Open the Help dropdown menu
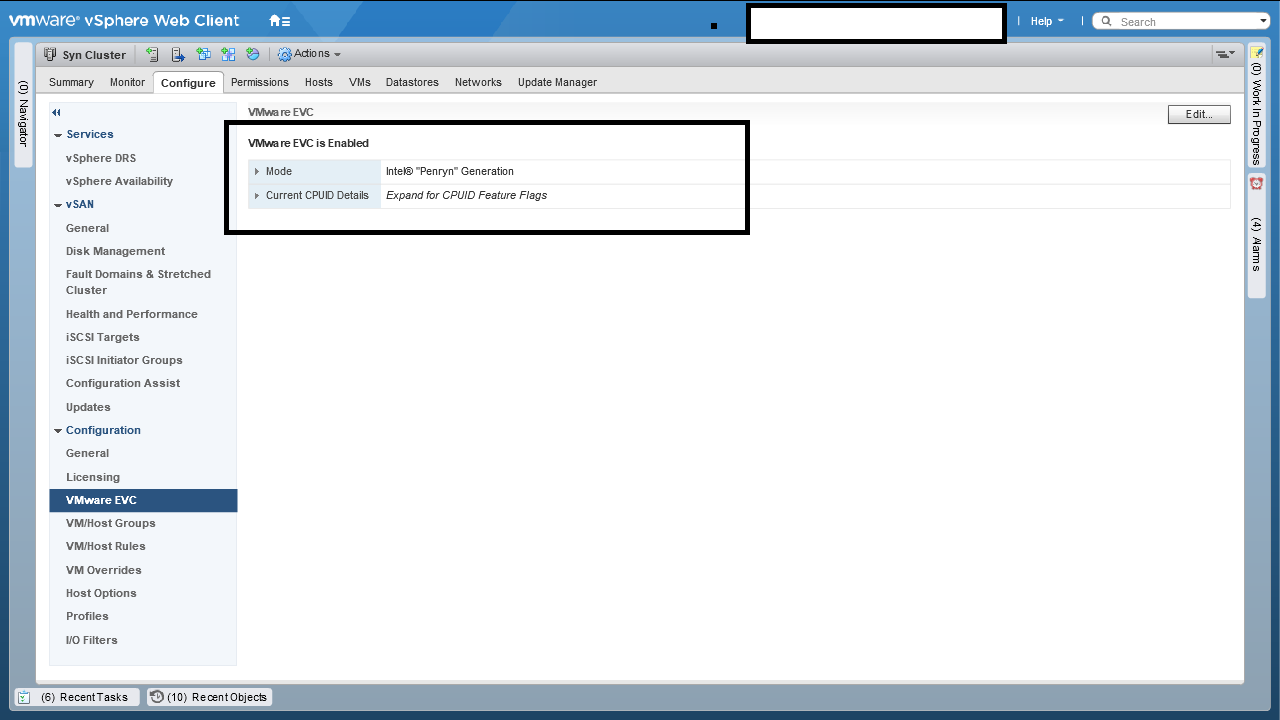The image size is (1280, 720). pyautogui.click(x=1047, y=21)
